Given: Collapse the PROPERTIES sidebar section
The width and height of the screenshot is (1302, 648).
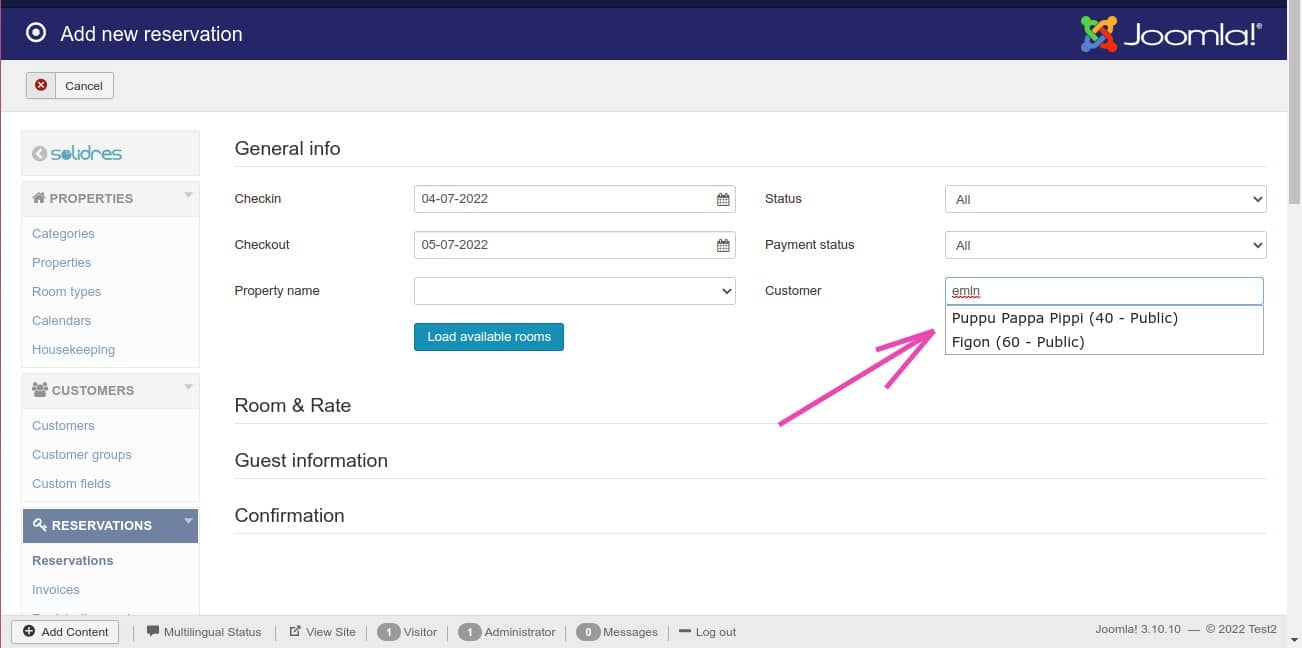Looking at the screenshot, I should [x=188, y=196].
